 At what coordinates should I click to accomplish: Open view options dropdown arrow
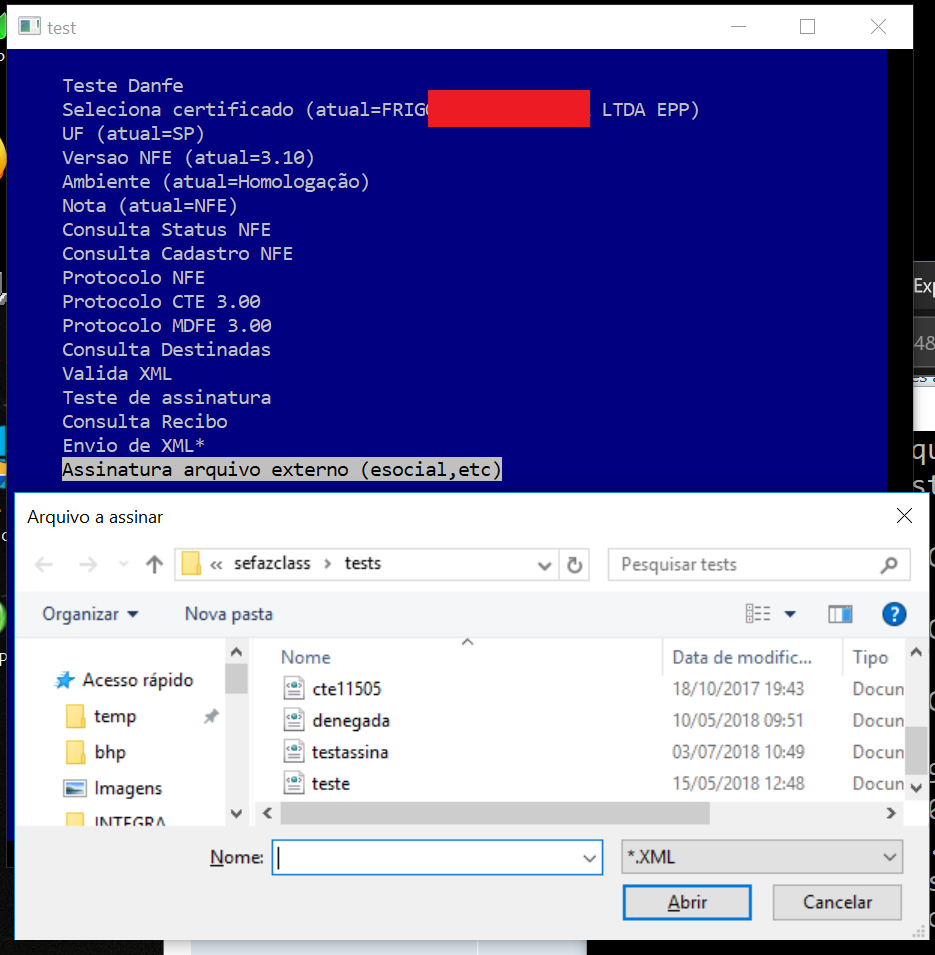790,614
